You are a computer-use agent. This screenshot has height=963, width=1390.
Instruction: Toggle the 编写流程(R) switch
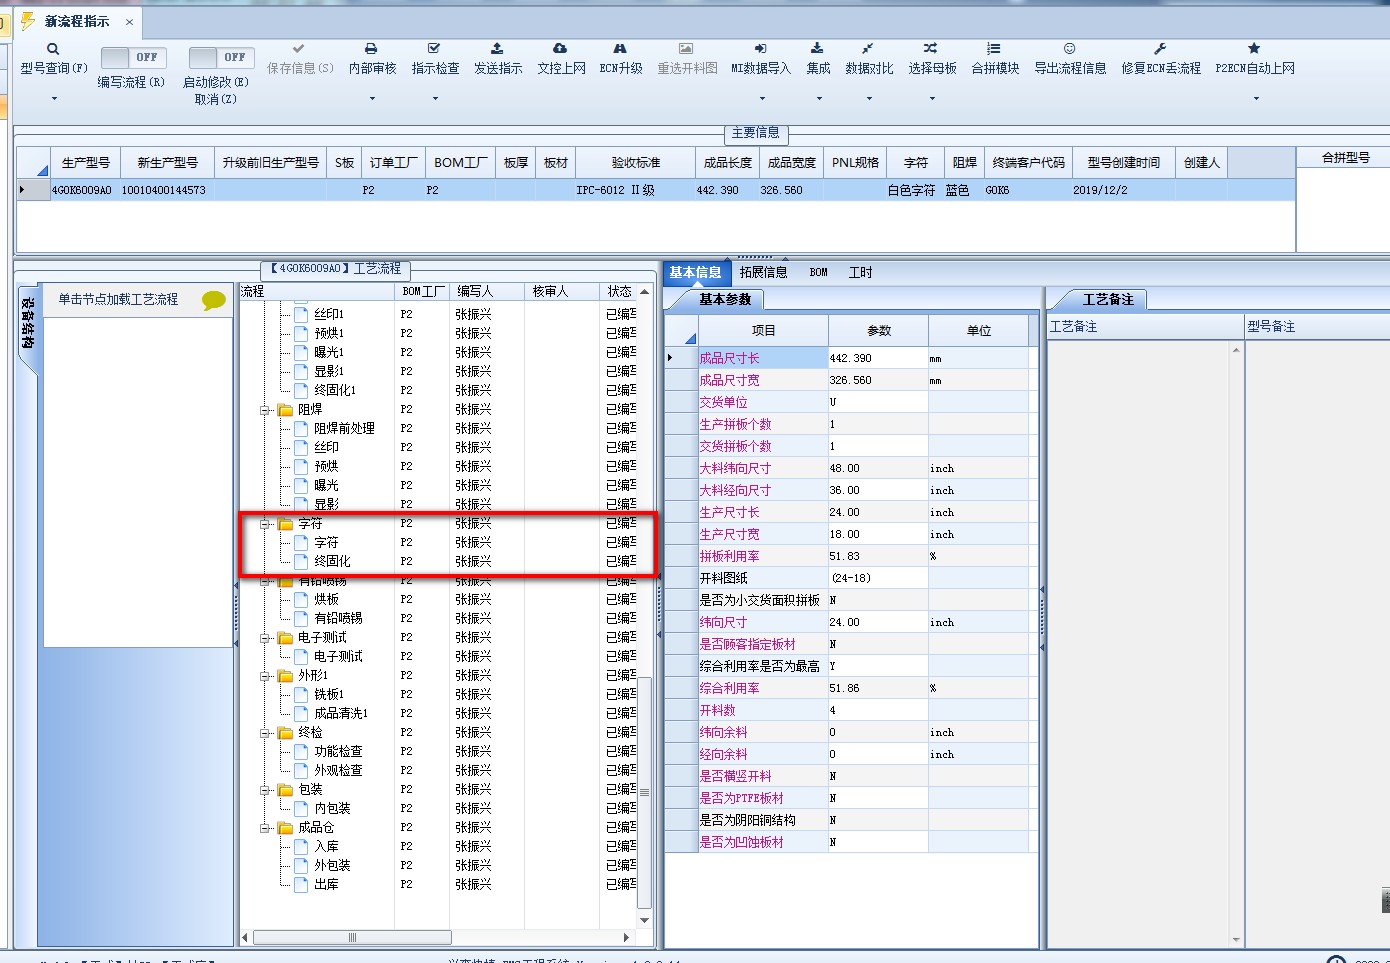[133, 57]
